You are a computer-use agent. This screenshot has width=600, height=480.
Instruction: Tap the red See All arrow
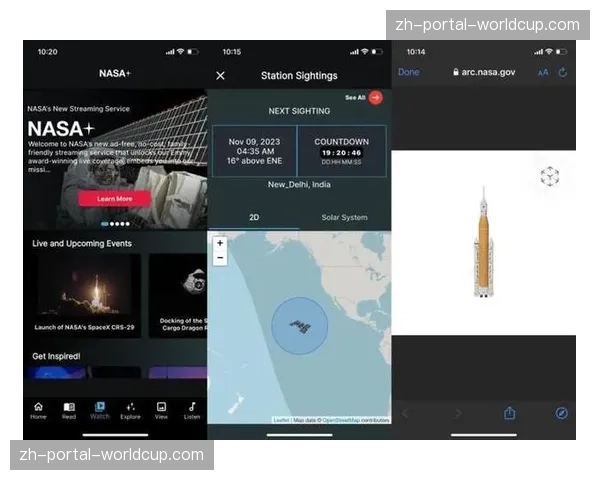375,97
